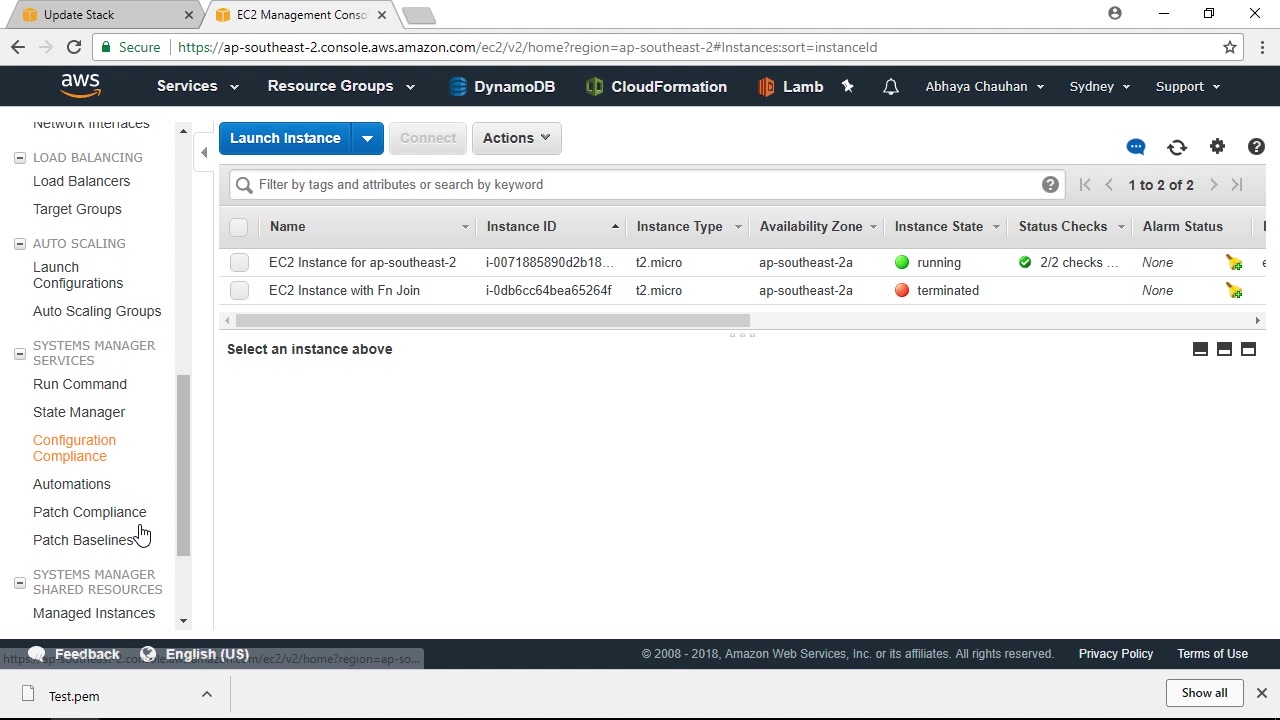Open Test.pem download options chevron
Image resolution: width=1280 pixels, height=720 pixels.
(207, 695)
